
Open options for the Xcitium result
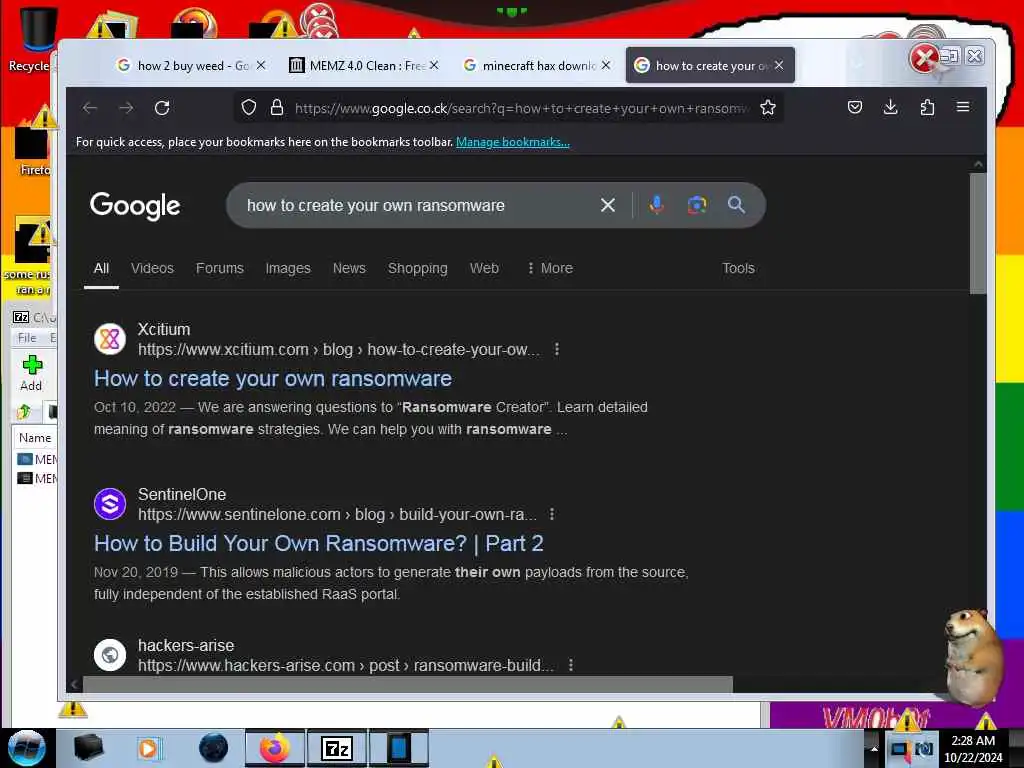(557, 349)
